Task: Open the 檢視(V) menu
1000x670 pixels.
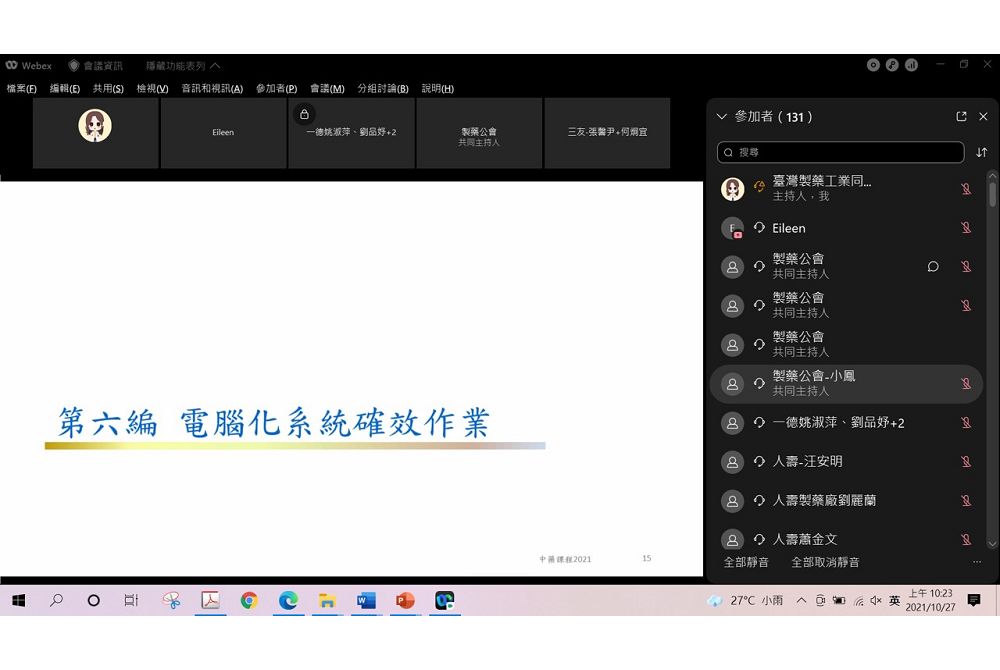Action: 152,89
